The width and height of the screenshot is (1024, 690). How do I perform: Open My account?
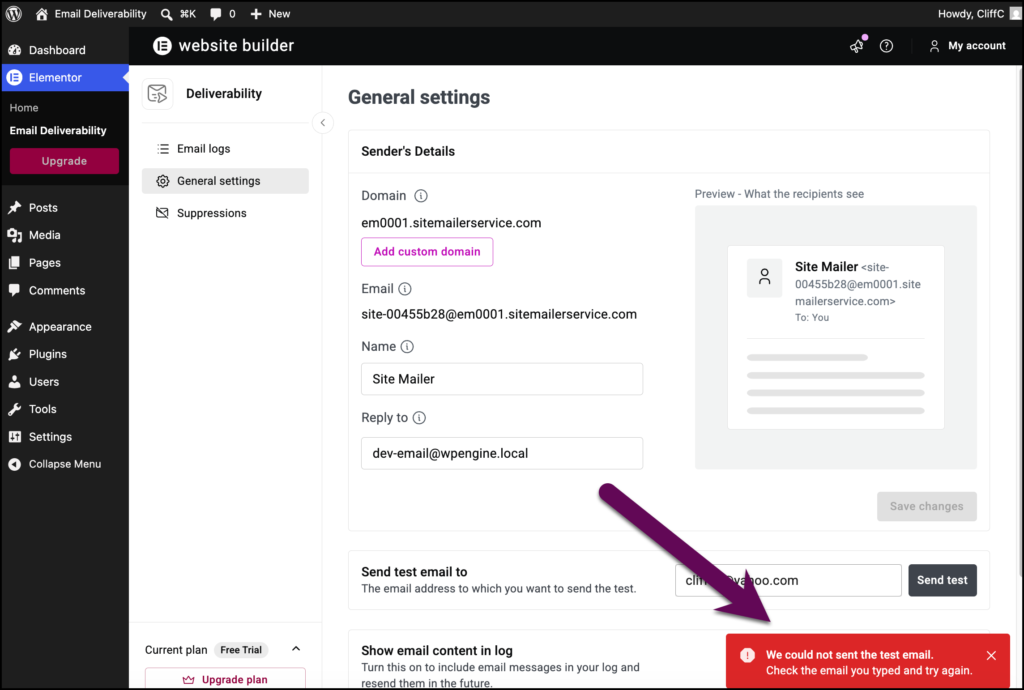point(967,46)
